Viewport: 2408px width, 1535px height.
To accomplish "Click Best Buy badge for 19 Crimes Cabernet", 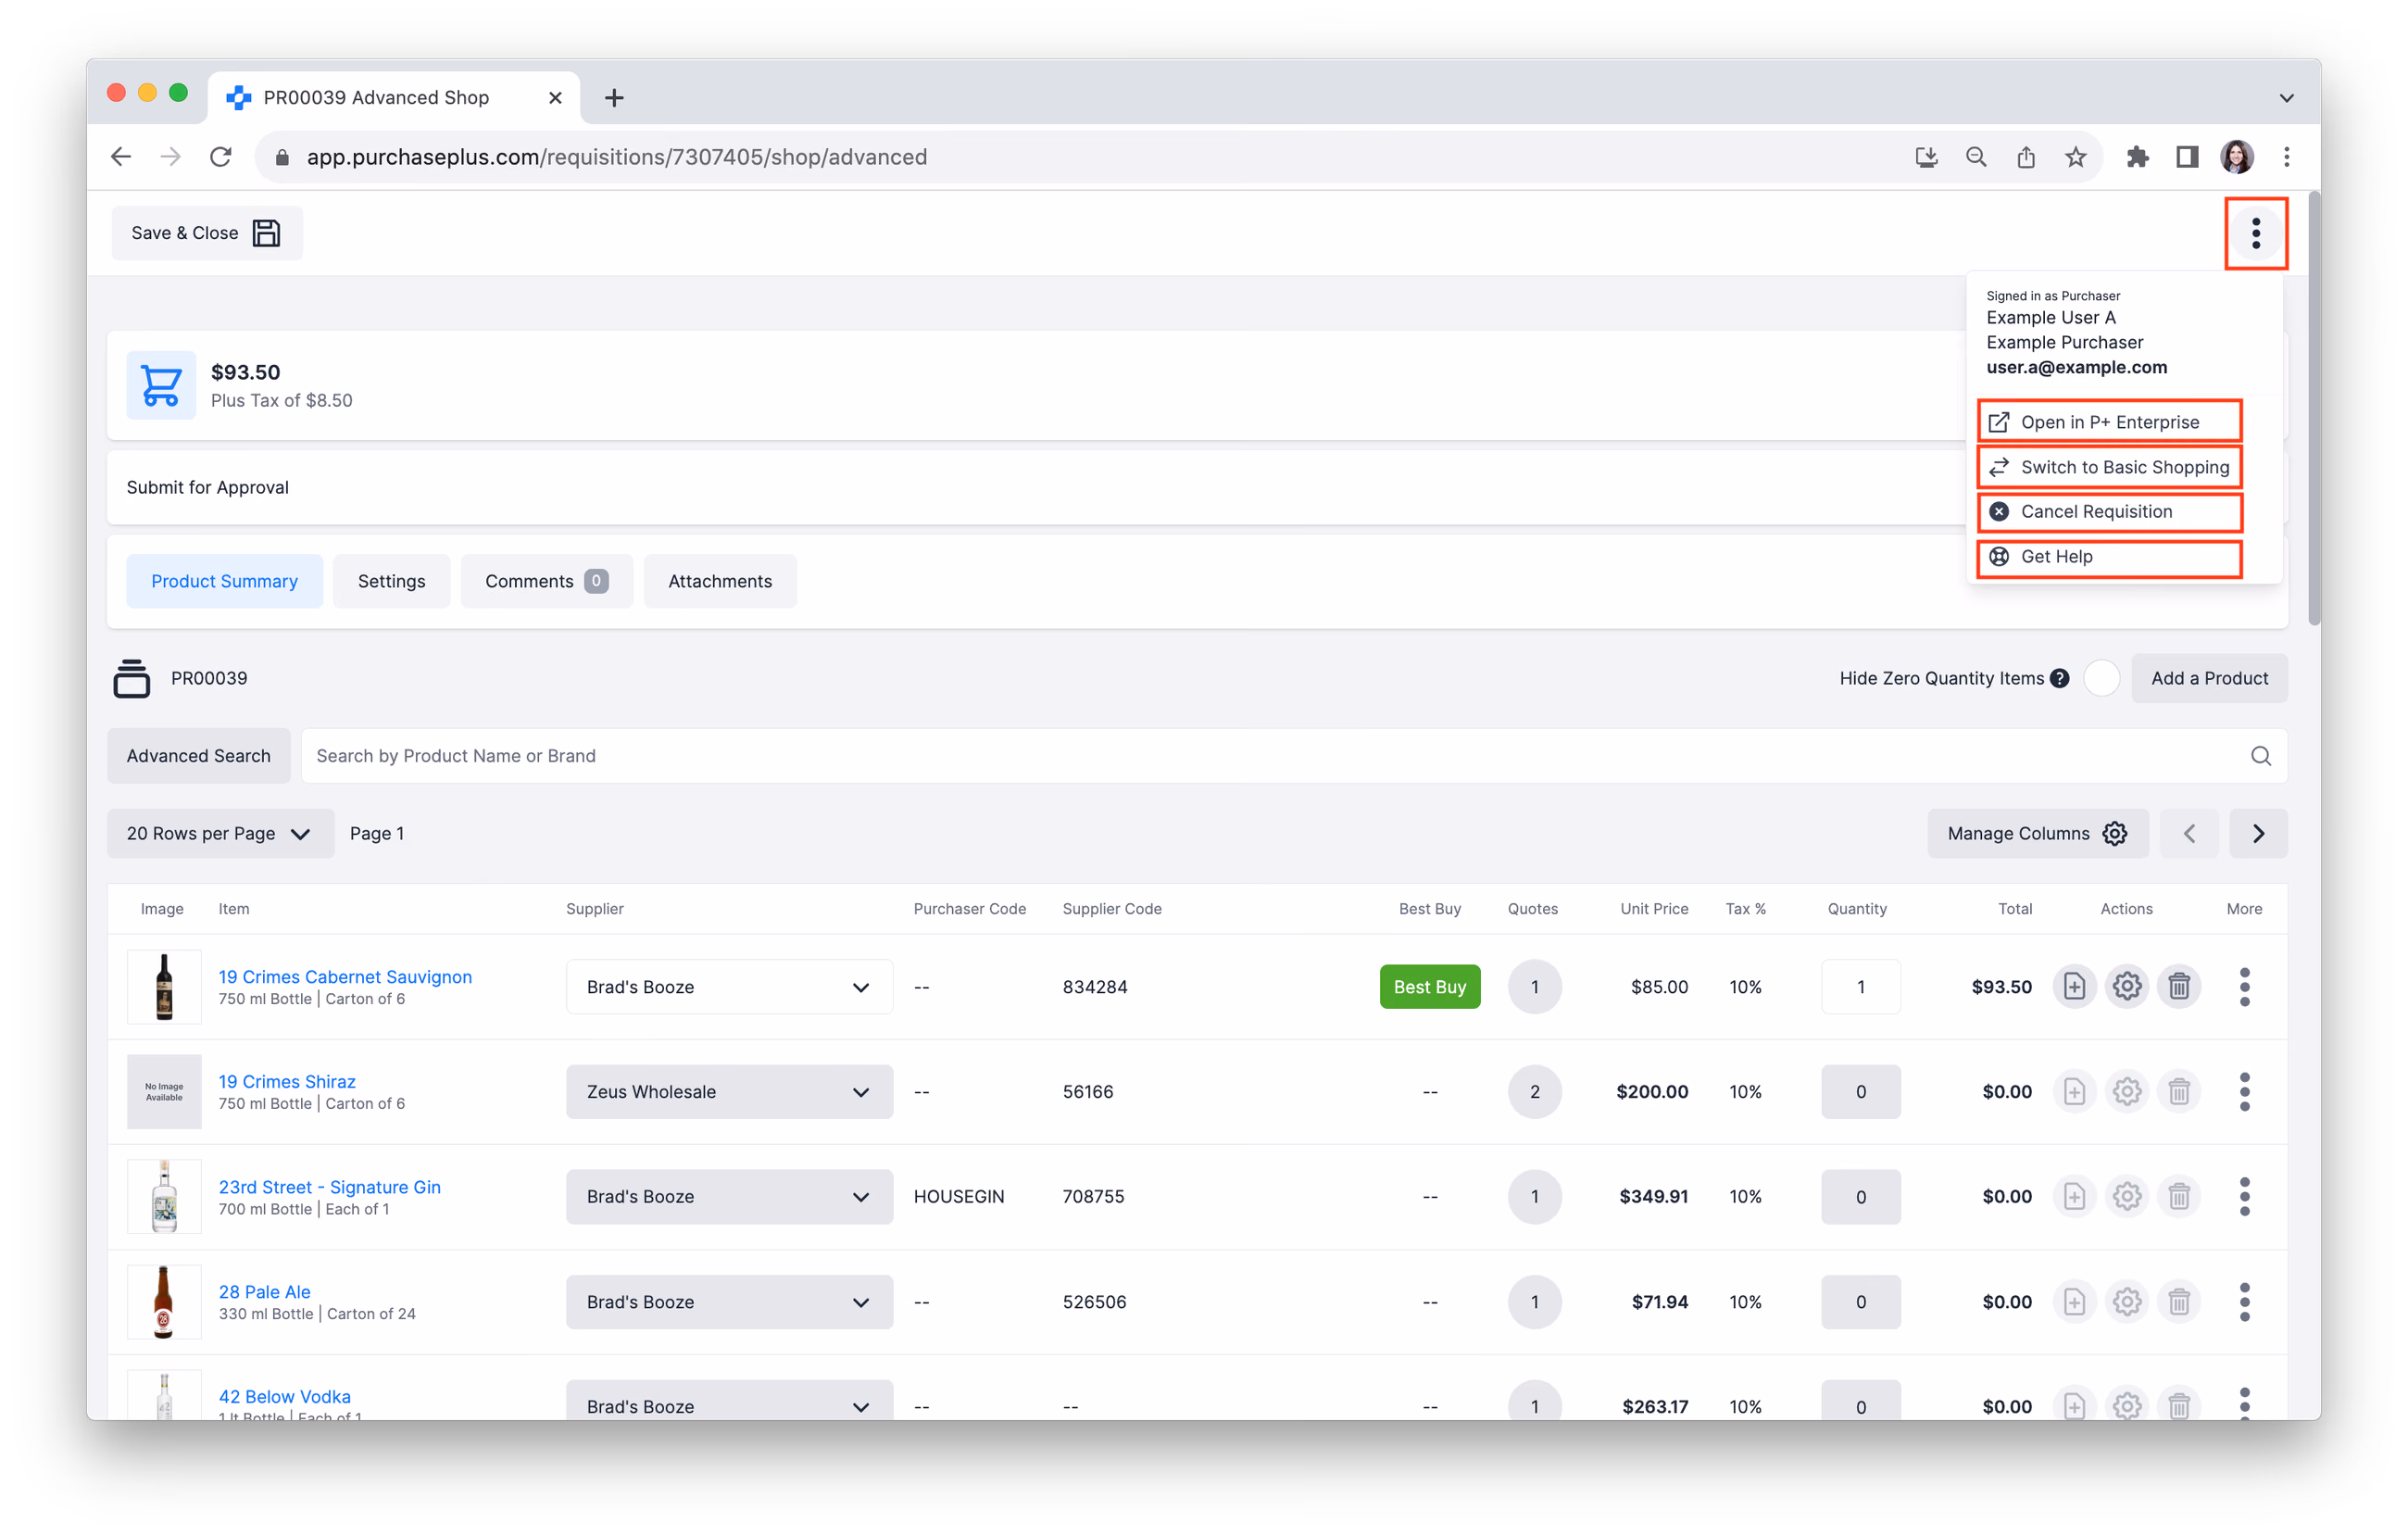I will (1429, 987).
